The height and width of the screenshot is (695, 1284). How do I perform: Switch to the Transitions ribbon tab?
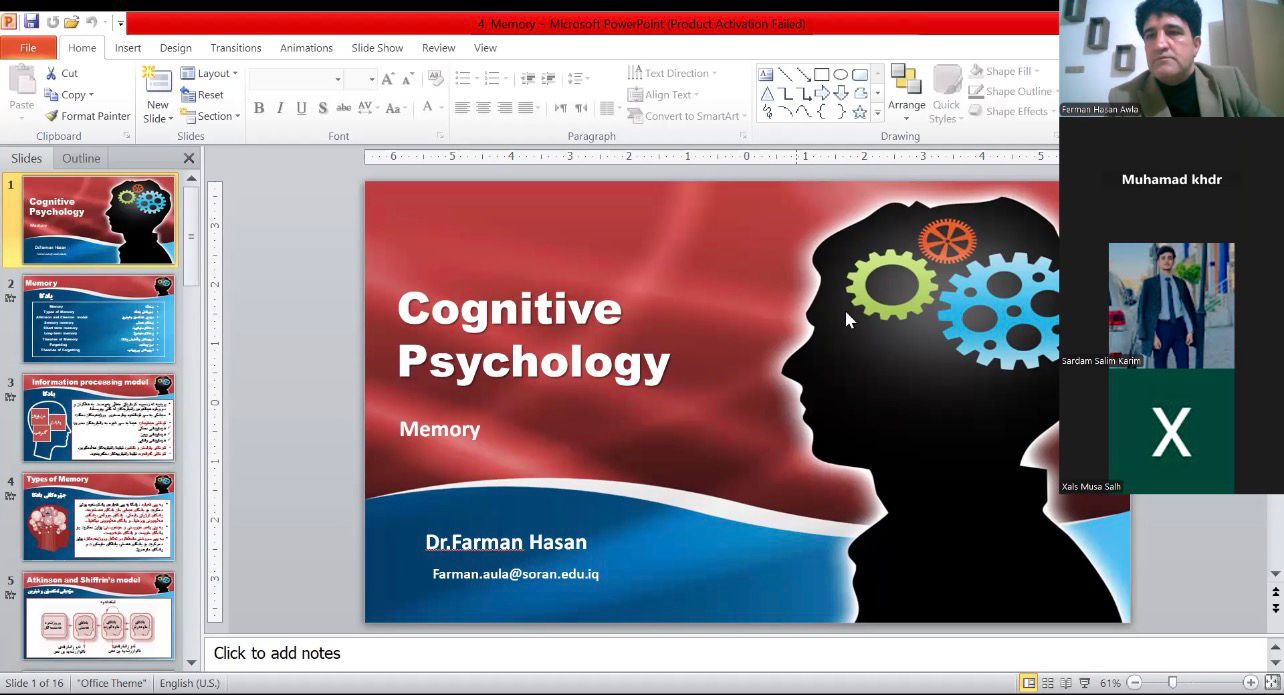(x=235, y=48)
